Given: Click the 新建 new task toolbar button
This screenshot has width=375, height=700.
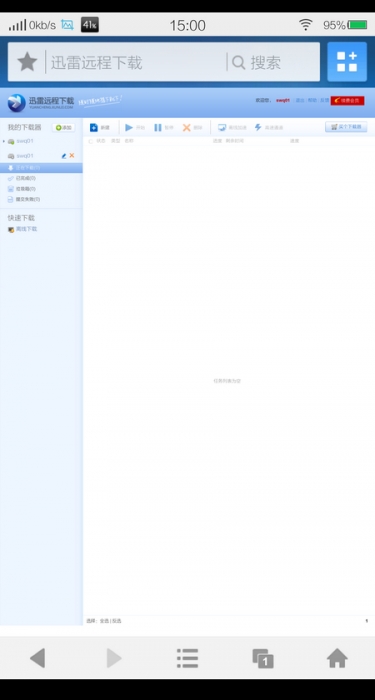Looking at the screenshot, I should [x=100, y=128].
